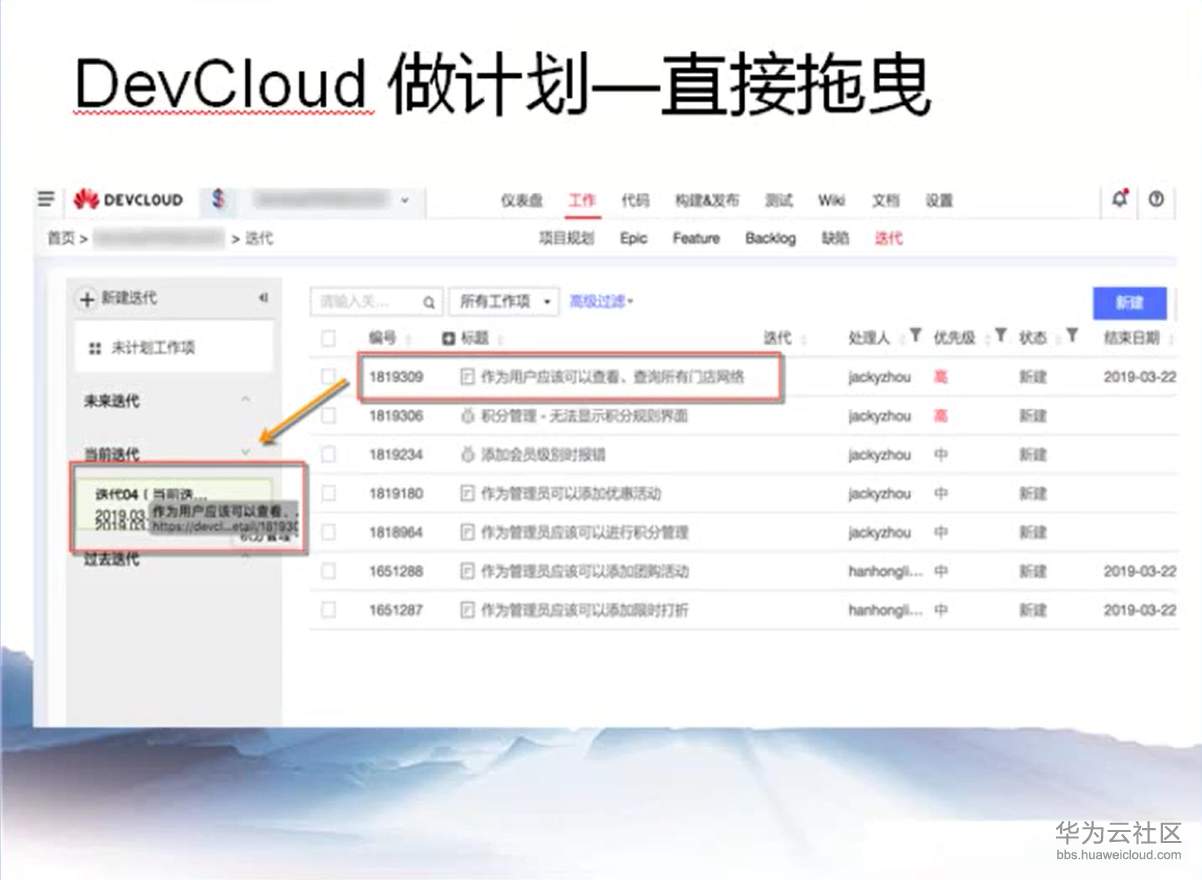Click filter icon next to 状态
1202x880 pixels.
point(1072,336)
